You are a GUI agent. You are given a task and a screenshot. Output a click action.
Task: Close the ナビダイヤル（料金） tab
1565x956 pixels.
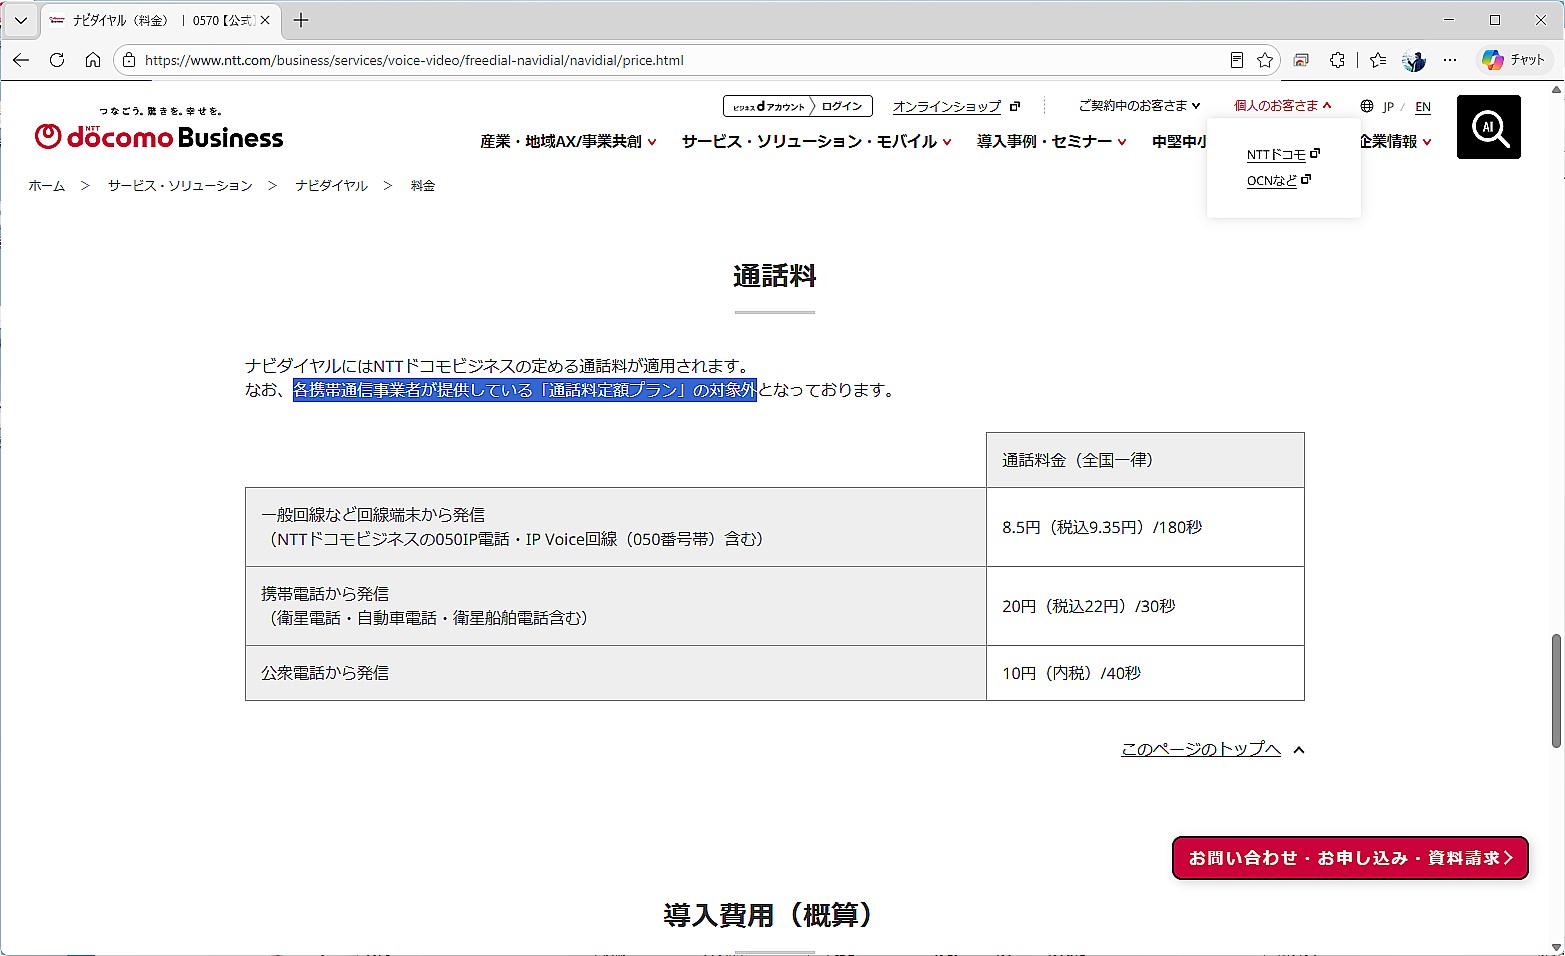point(265,20)
